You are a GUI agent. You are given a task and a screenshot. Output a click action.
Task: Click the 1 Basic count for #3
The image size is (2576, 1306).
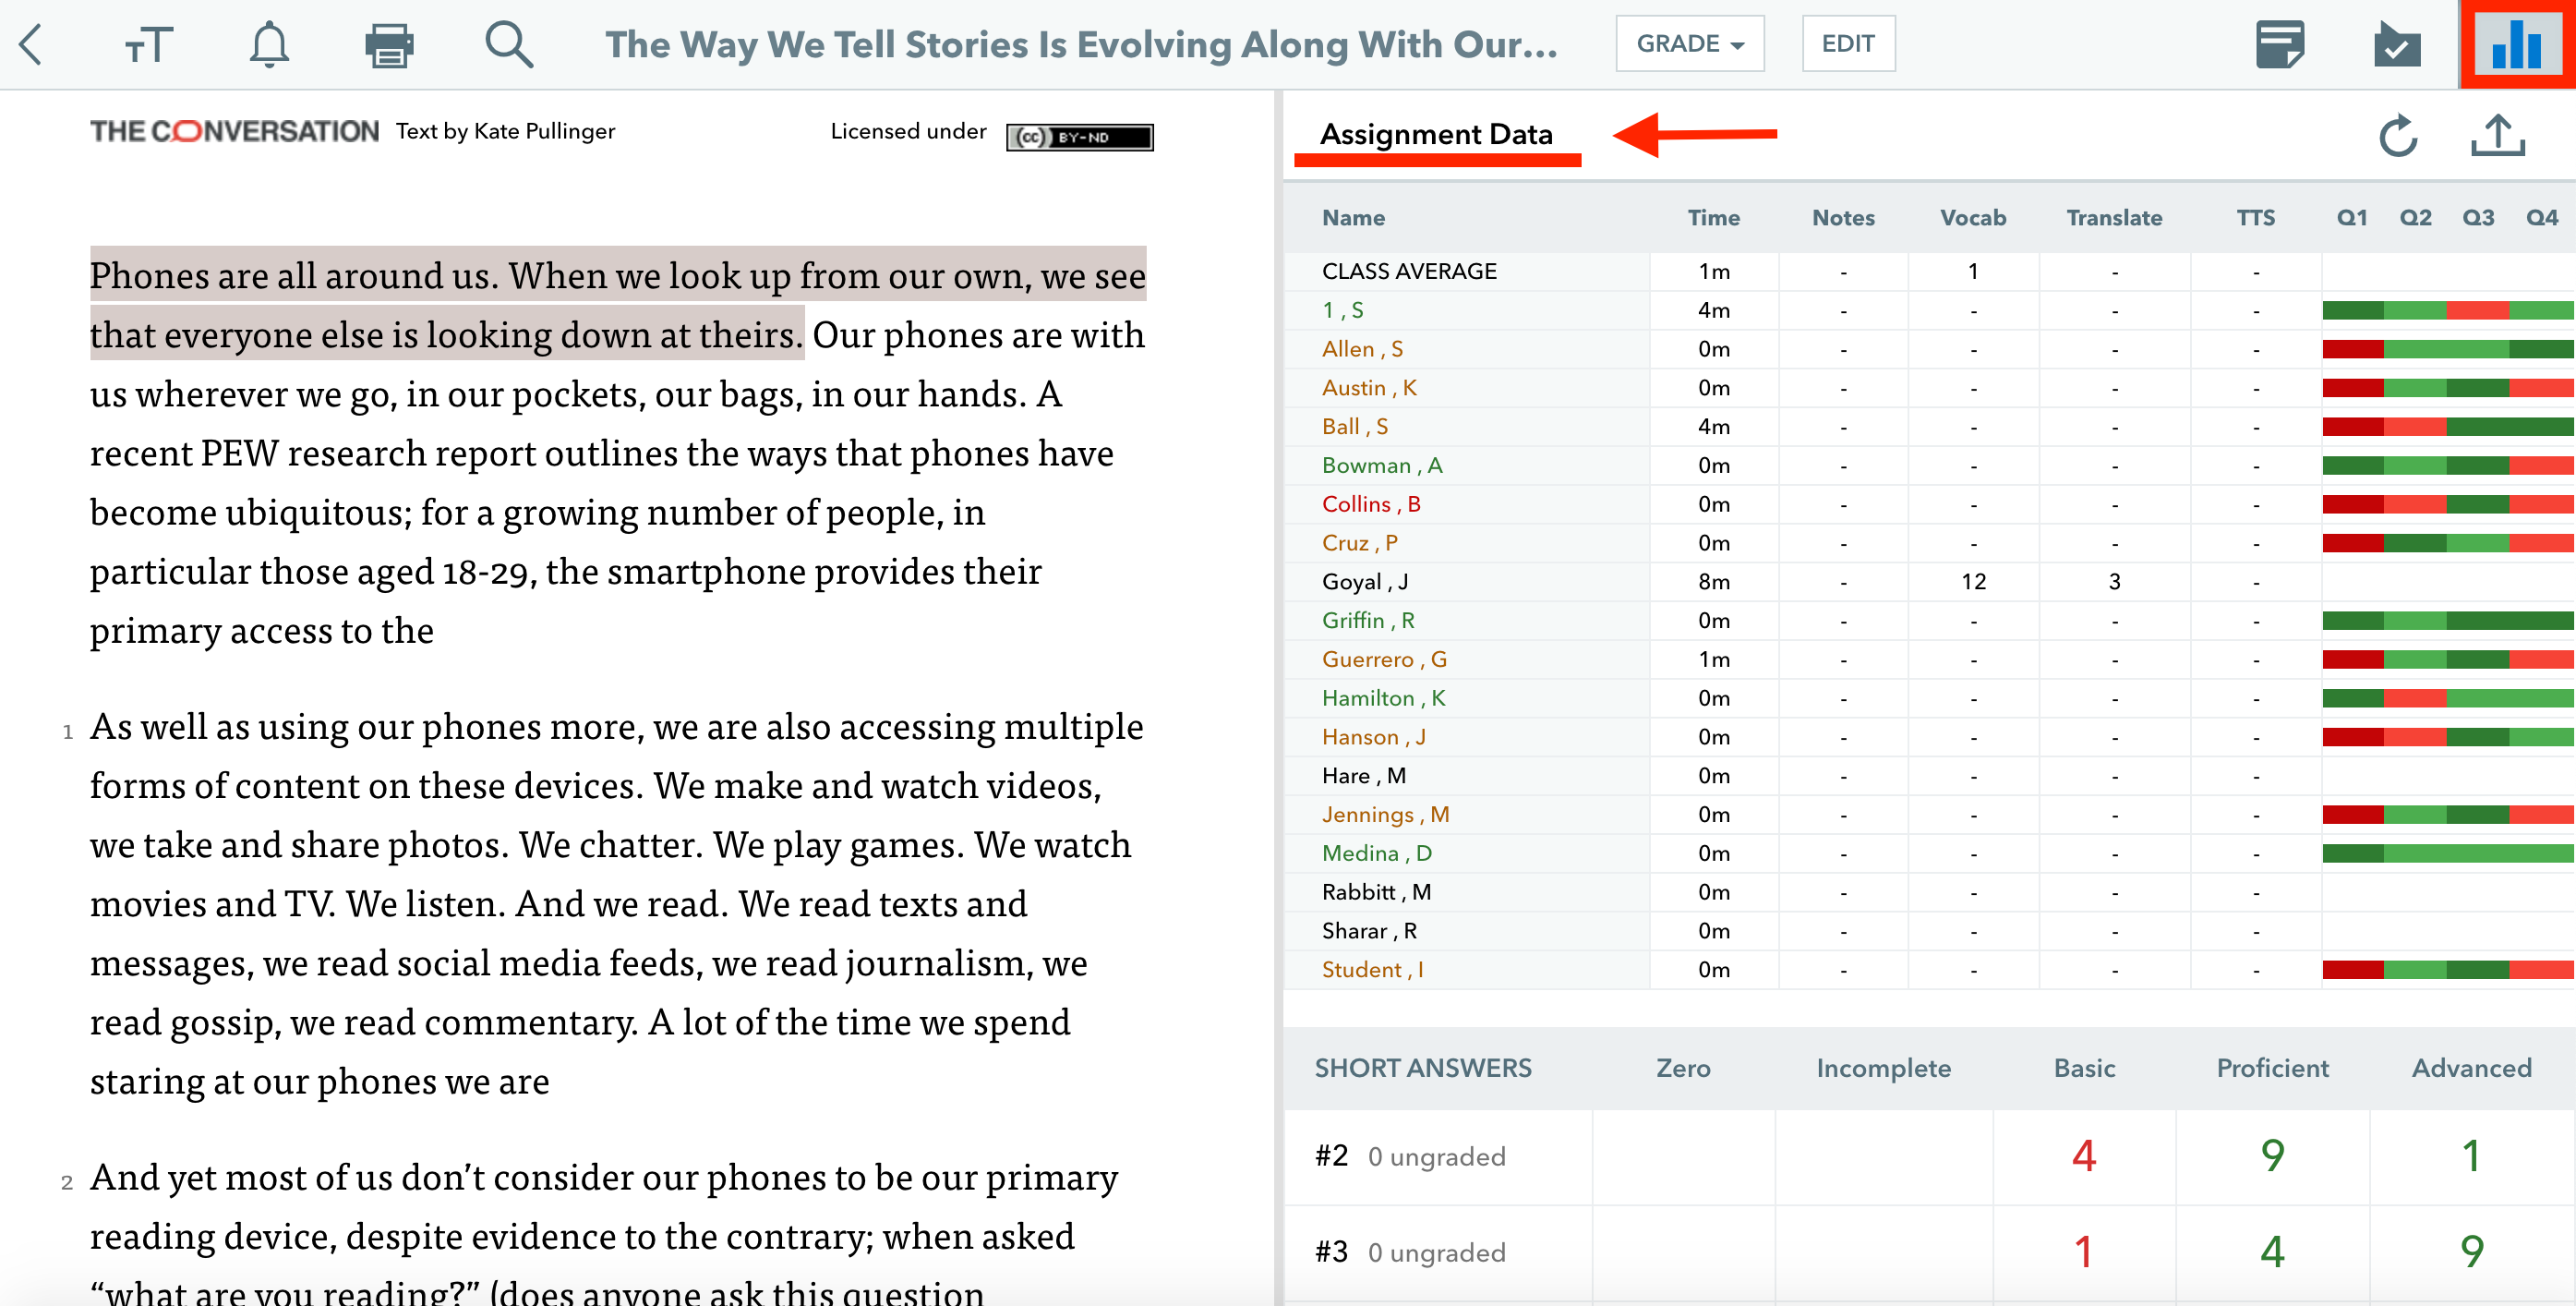(2083, 1253)
